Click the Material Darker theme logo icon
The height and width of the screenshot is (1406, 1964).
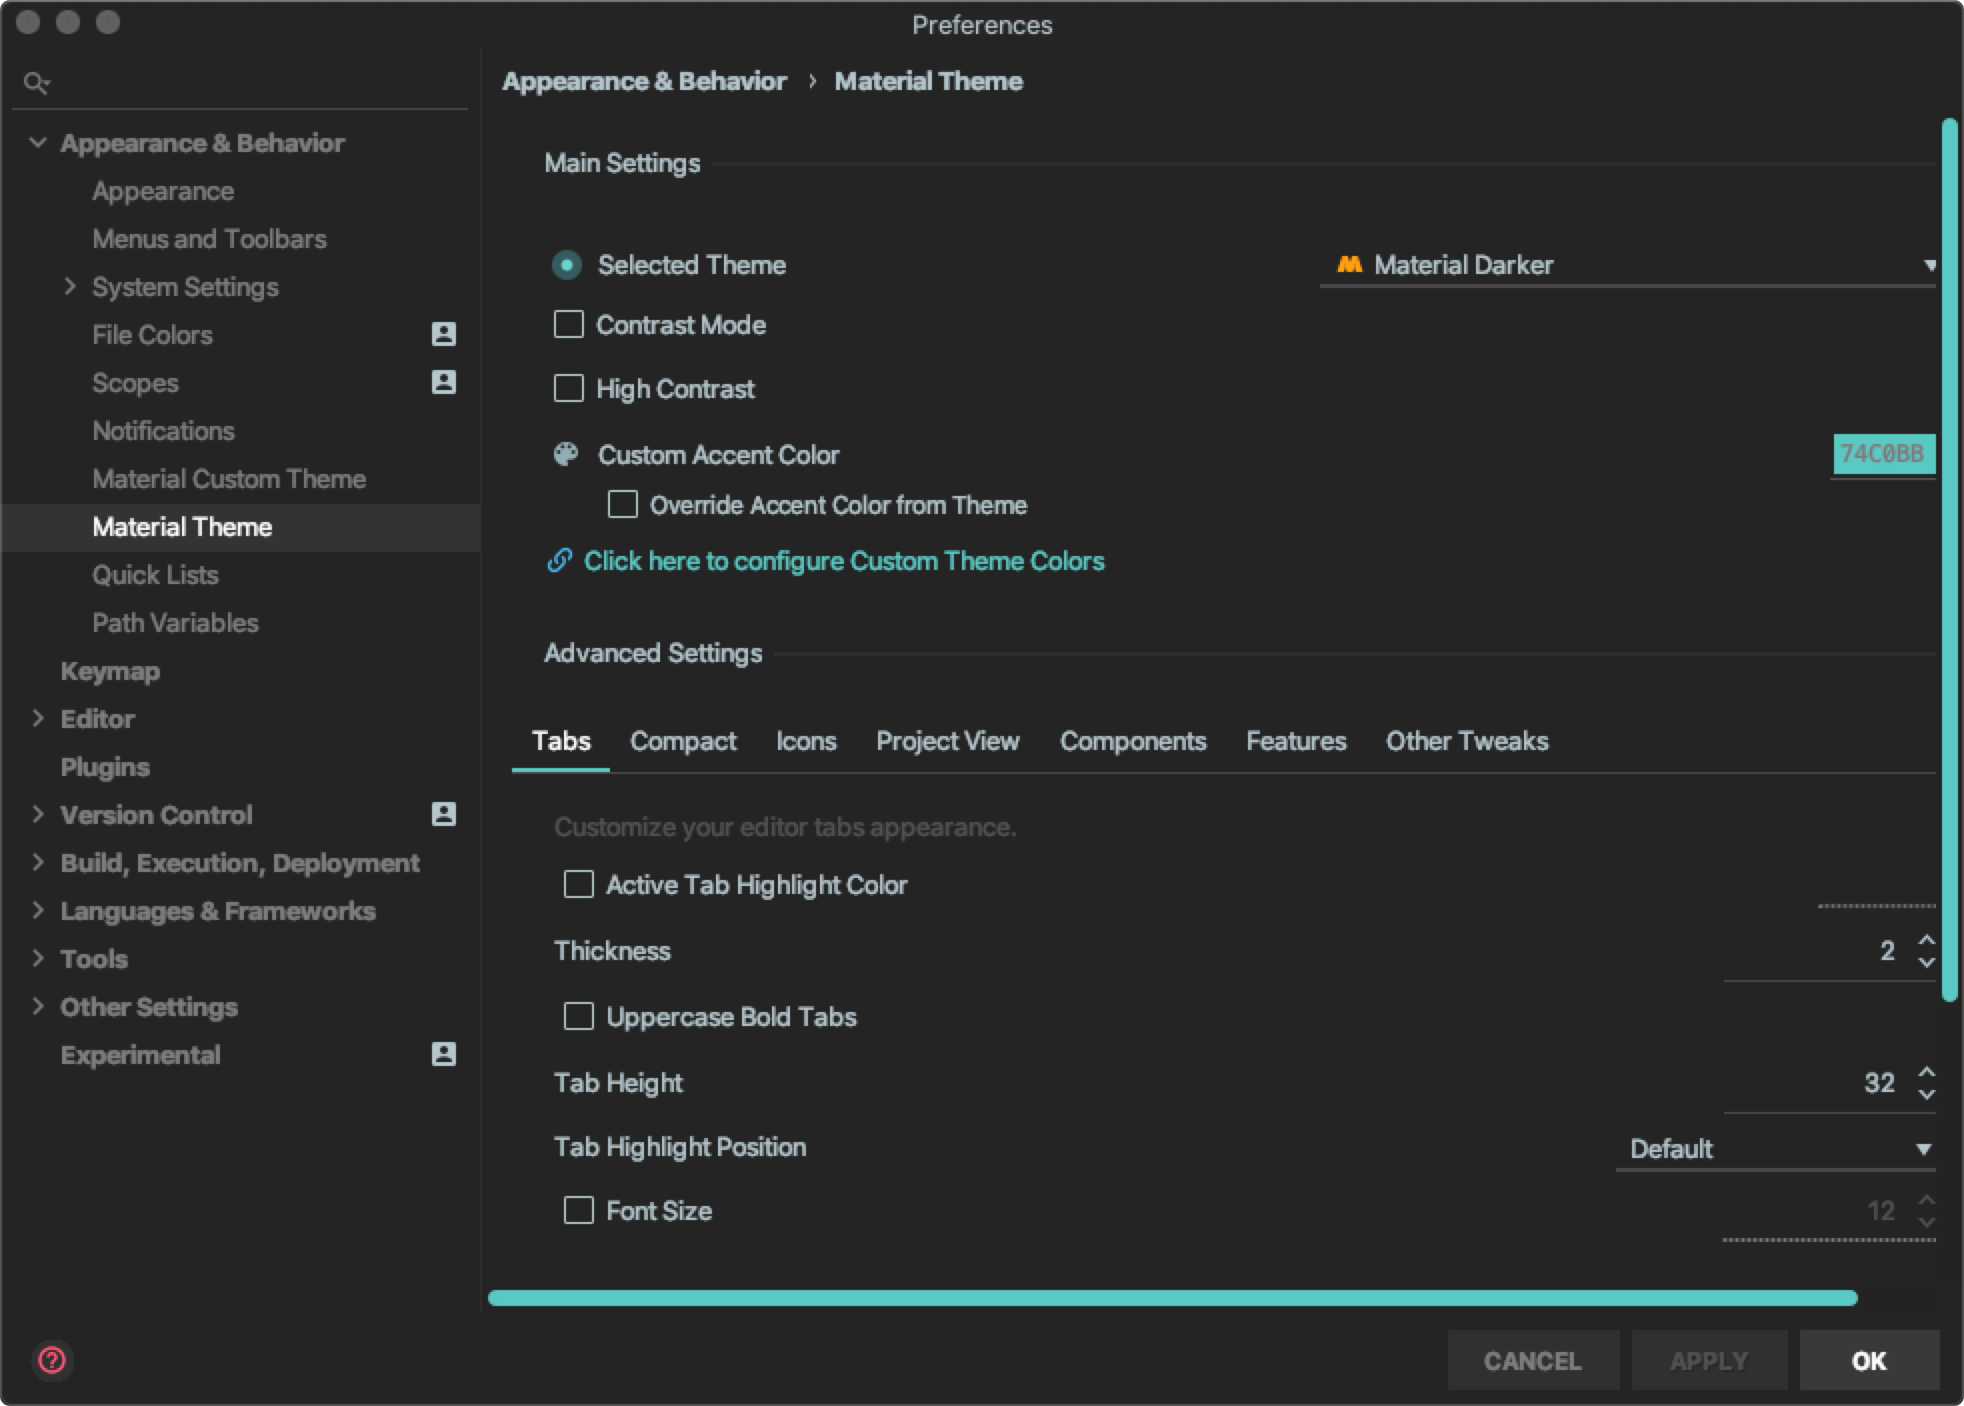click(x=1349, y=265)
